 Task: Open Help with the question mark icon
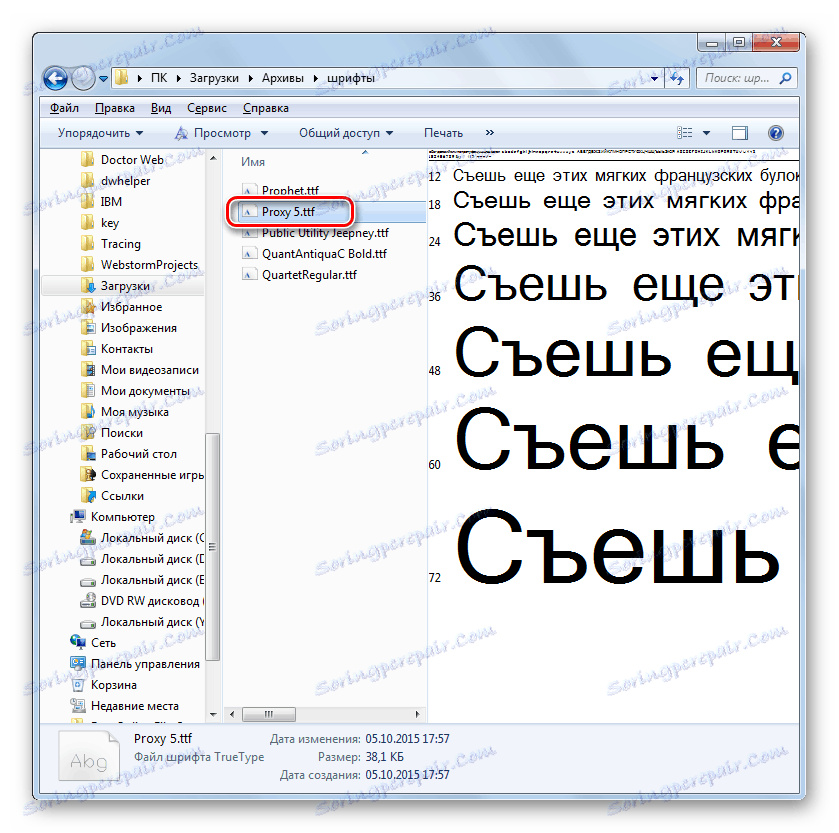tap(775, 133)
